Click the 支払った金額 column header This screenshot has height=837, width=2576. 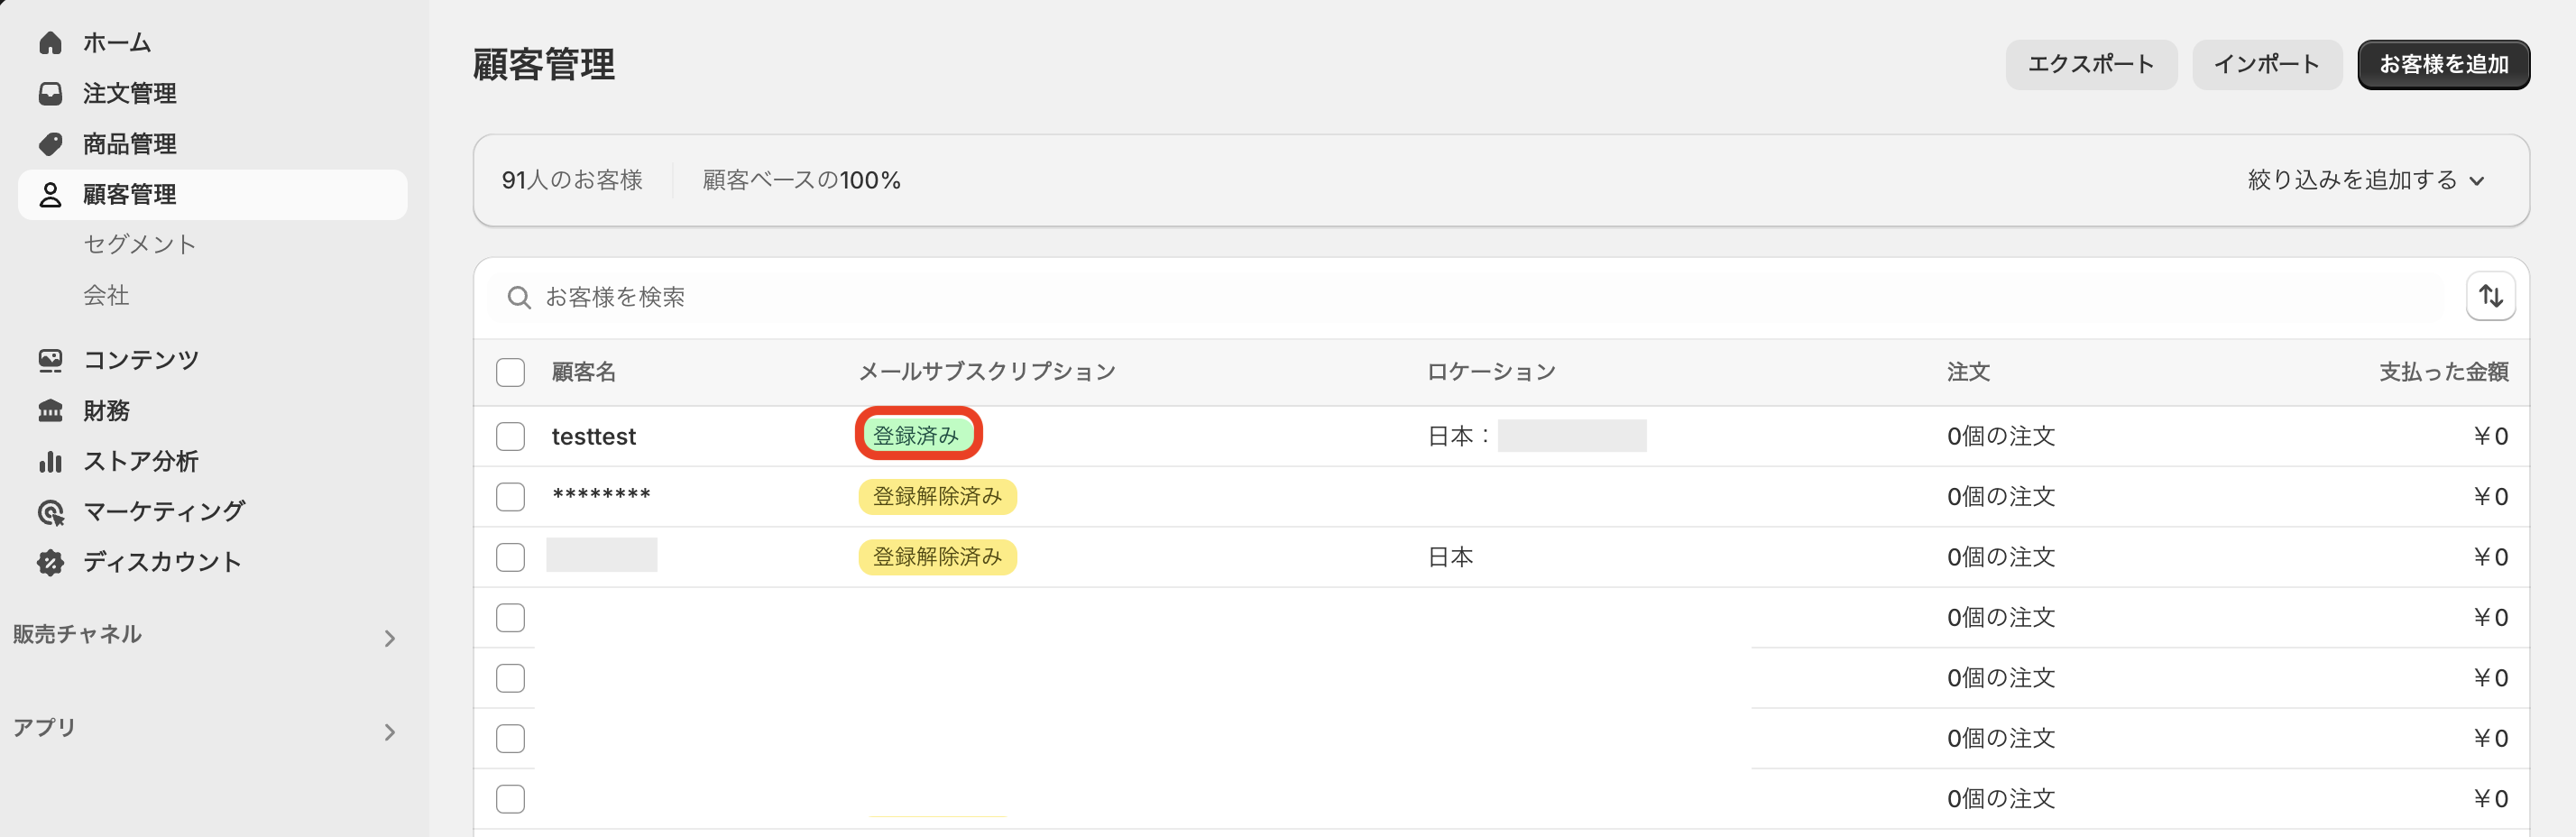[x=2443, y=372]
